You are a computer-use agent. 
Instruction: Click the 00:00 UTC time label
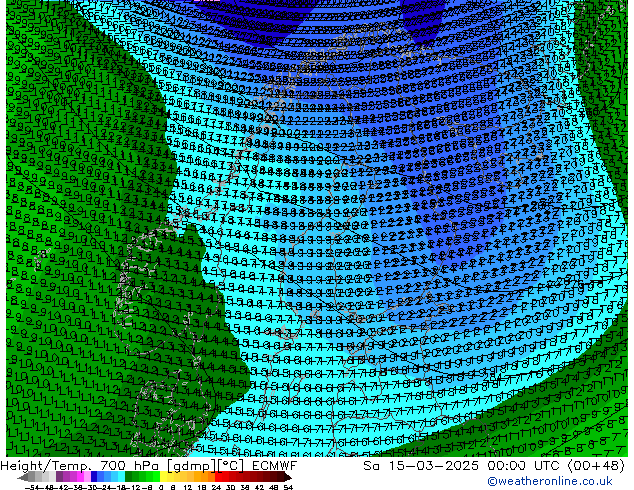tap(525, 466)
